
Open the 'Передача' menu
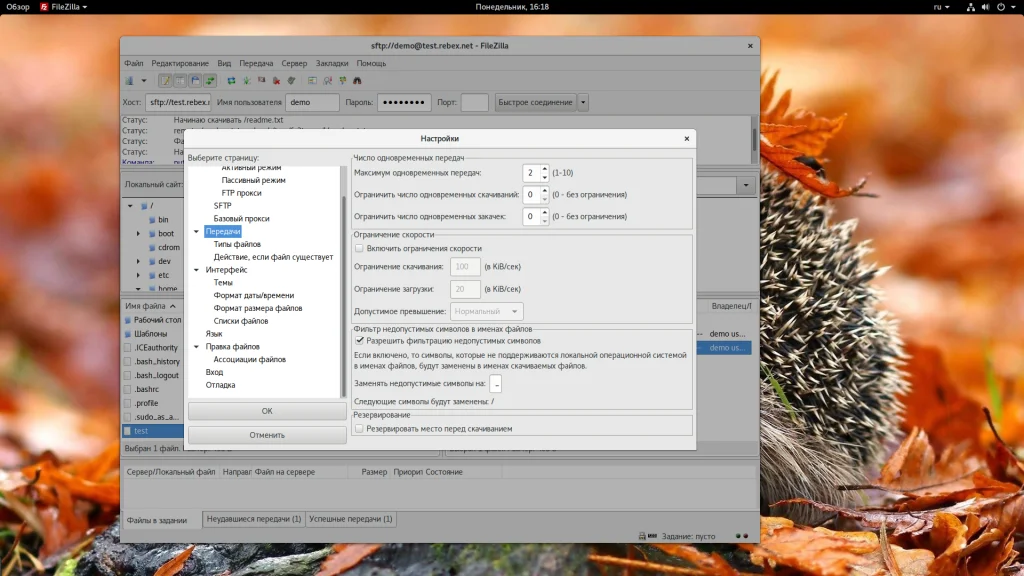tap(256, 63)
